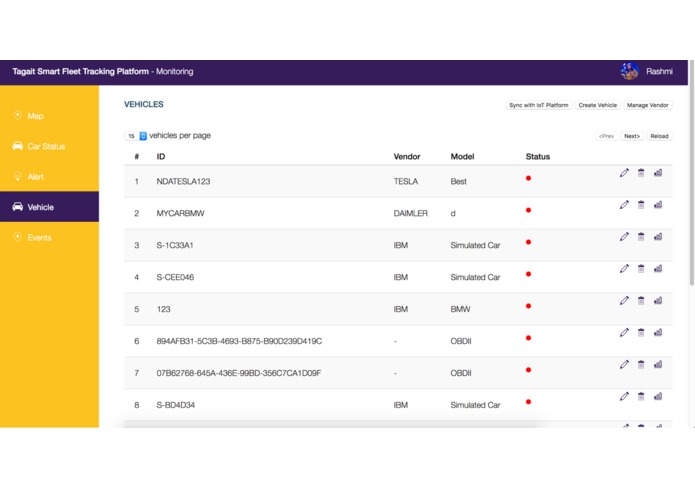Click the BMW model cell

point(460,309)
